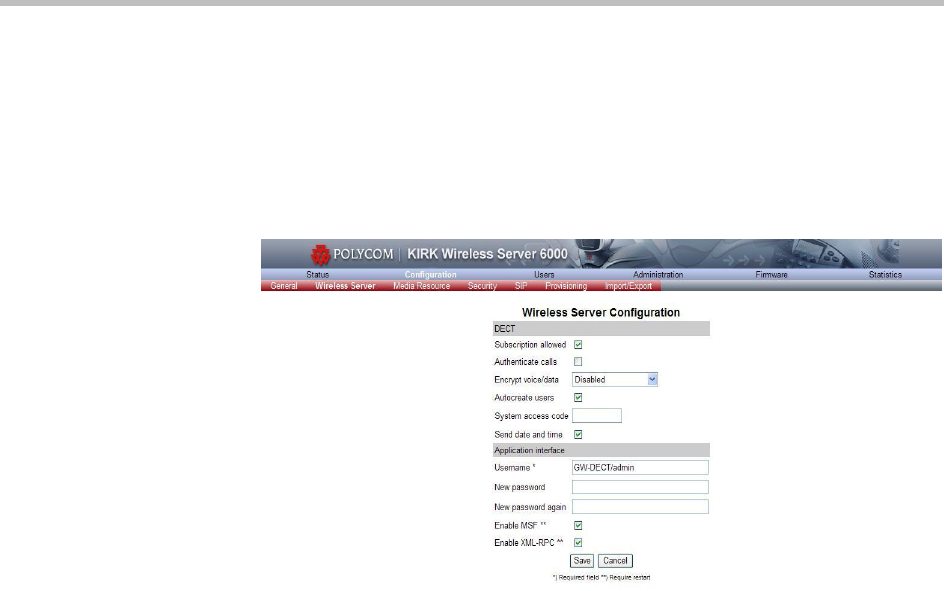
Task: Open the Statistics menu
Action: click(885, 274)
